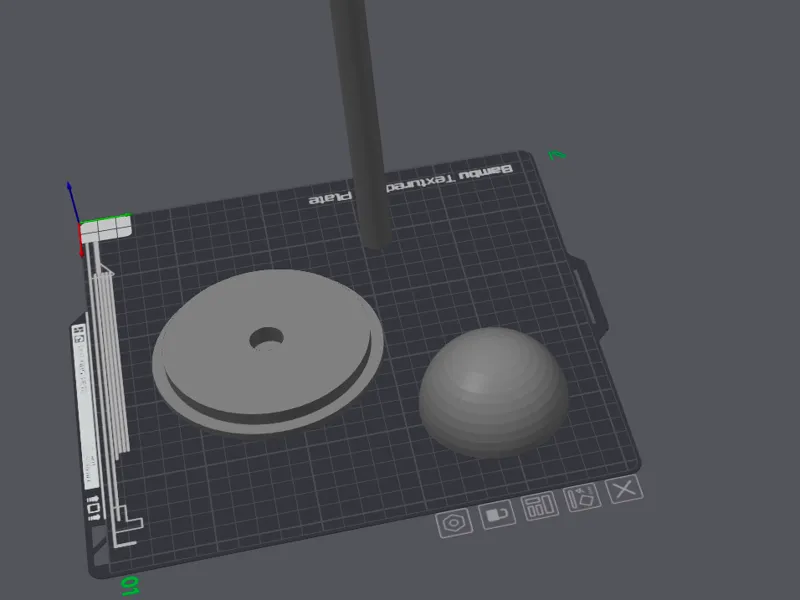Click the white exclusion zone at plate corner
This screenshot has height=600, width=800.
(106, 229)
